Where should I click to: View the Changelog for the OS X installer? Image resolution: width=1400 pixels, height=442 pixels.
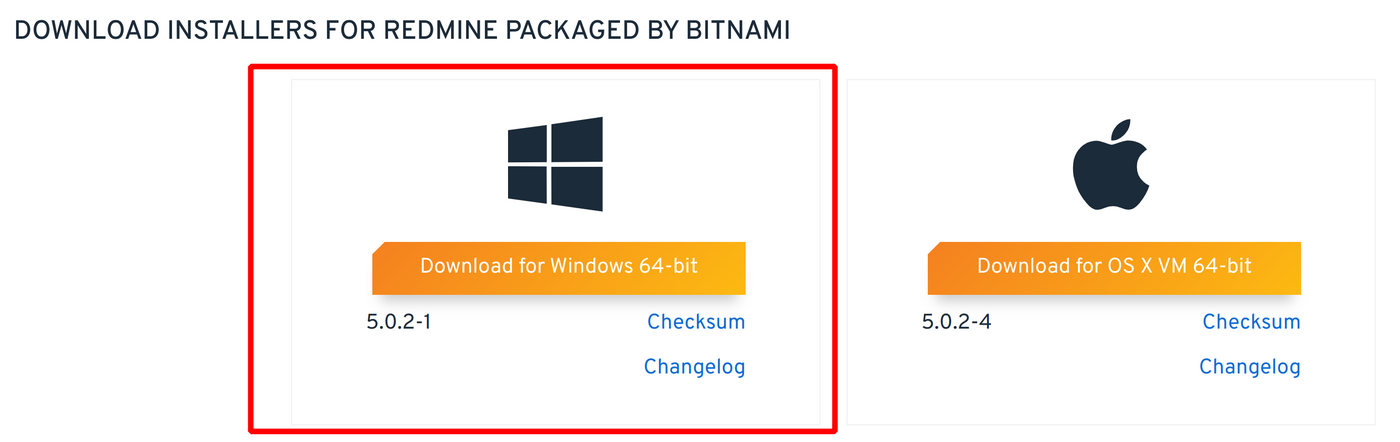(x=1250, y=367)
